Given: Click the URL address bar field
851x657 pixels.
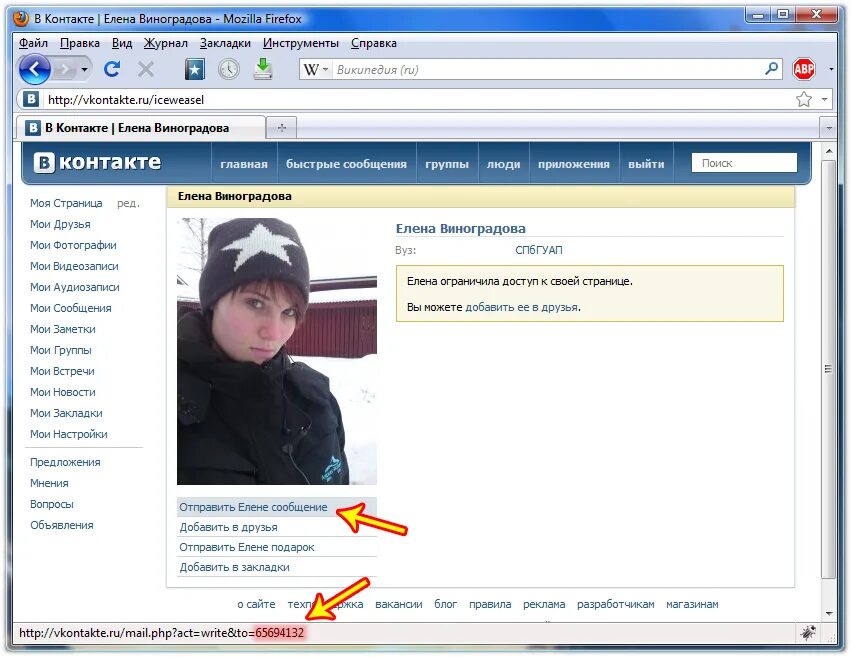Looking at the screenshot, I should point(418,100).
